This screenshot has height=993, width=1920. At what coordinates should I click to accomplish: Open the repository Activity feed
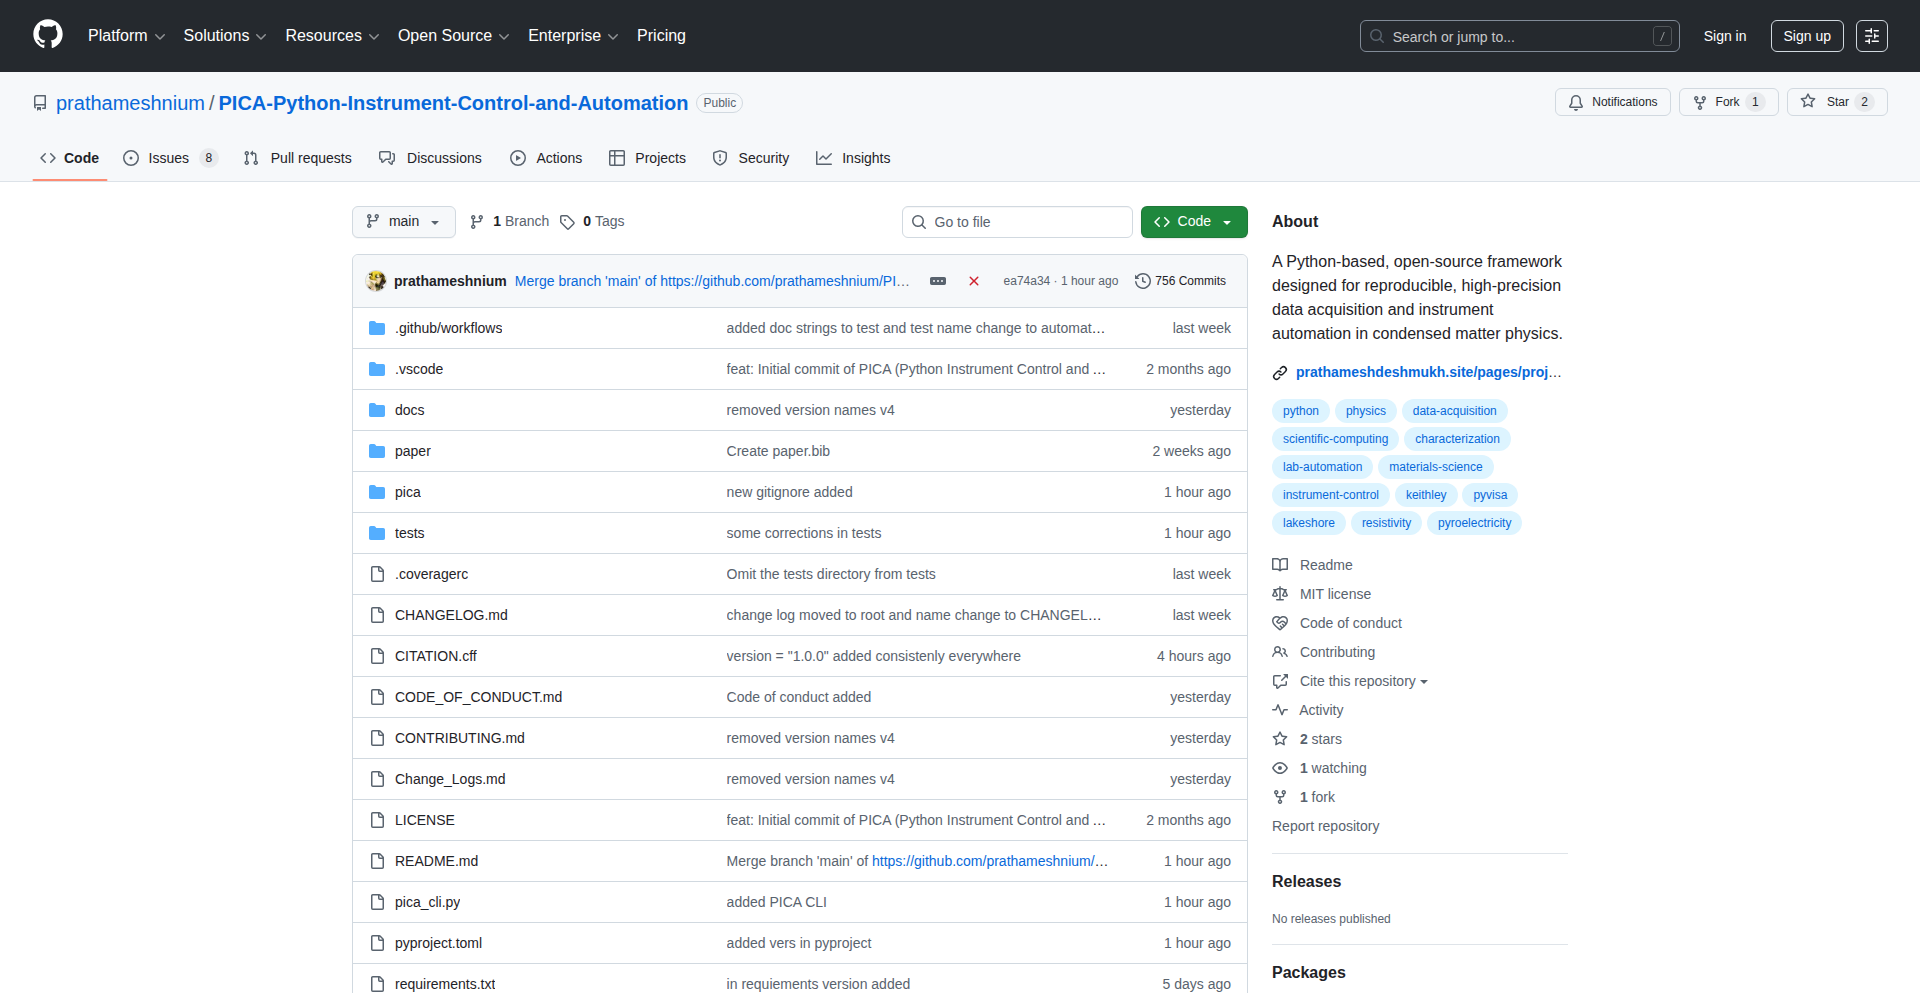(1319, 710)
